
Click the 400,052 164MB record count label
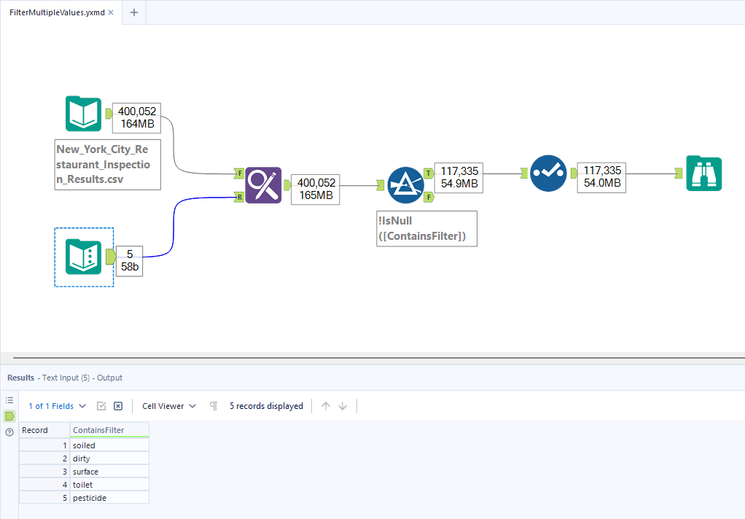pyautogui.click(x=137, y=117)
